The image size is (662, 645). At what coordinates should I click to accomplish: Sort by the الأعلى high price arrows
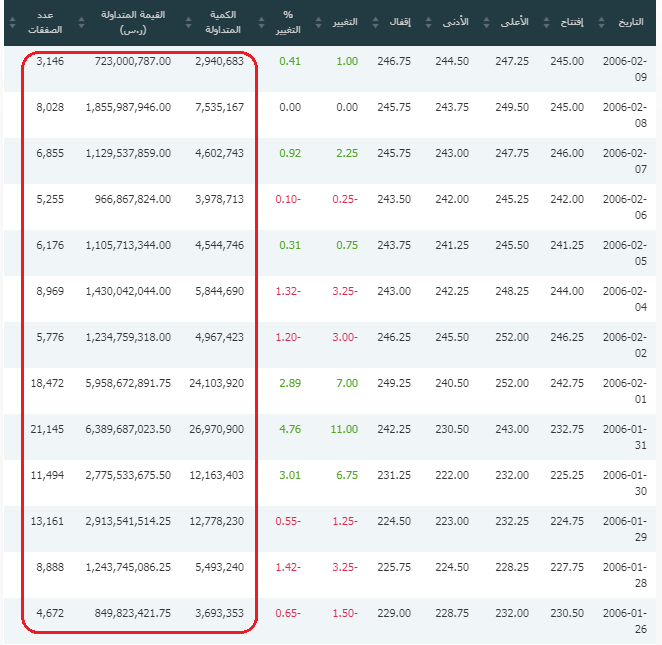486,22
